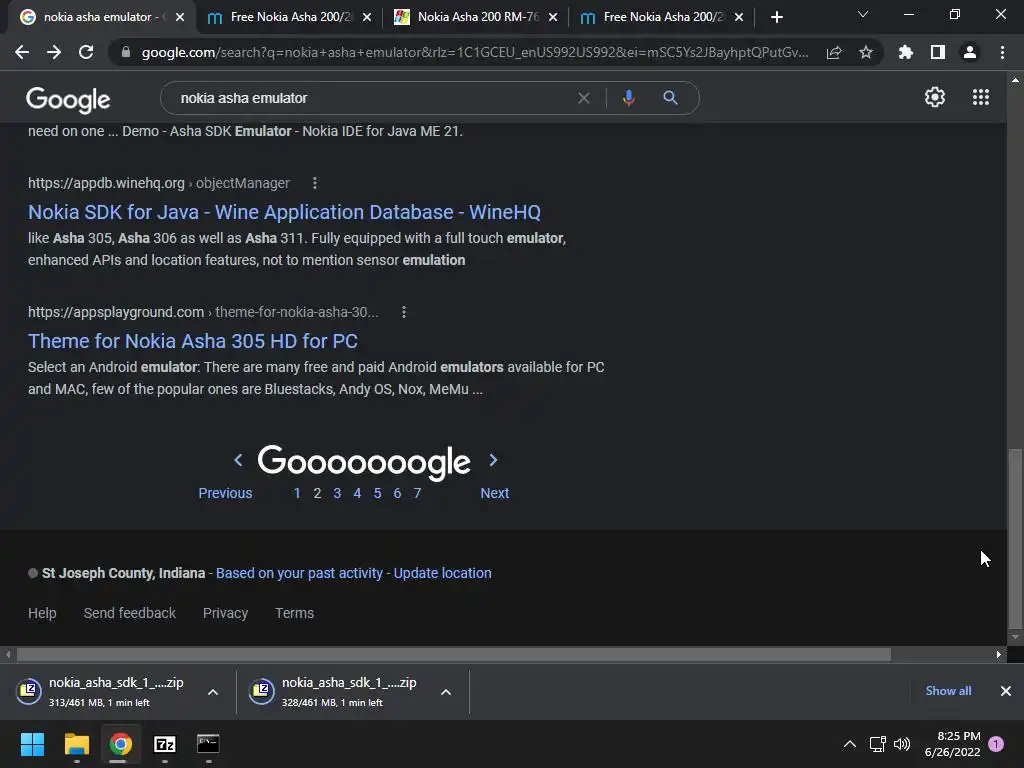Open 'Theme for Nokia Asha 305 HD for PC' result
Screen dimensions: 1024x768
193,341
